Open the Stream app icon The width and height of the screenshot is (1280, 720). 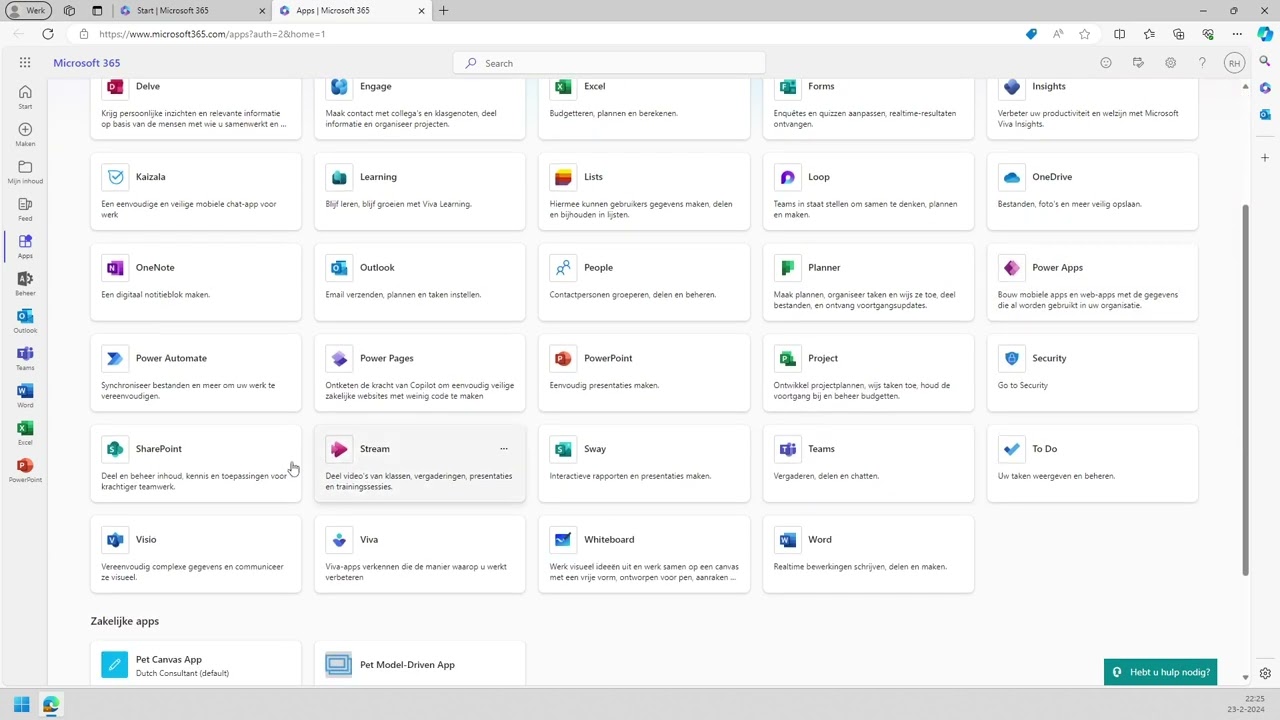pos(339,449)
